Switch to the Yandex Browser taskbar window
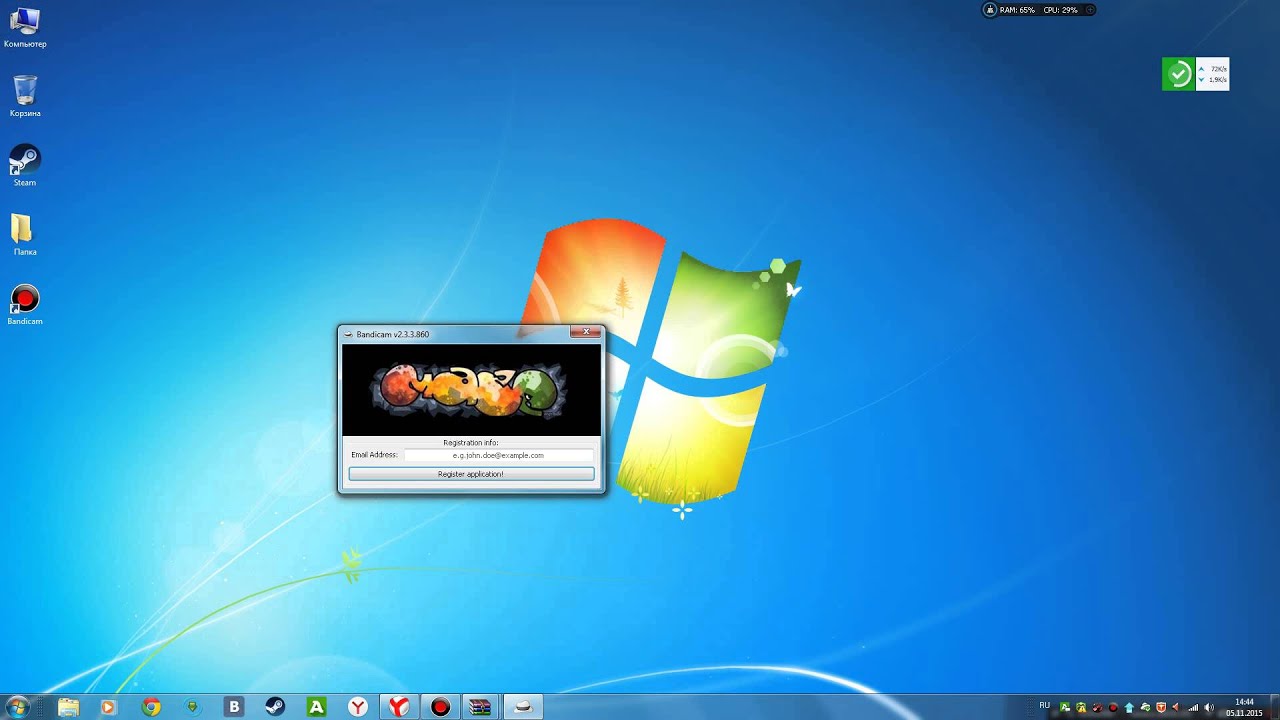Screen dimensions: 1280x720 (x=399, y=707)
